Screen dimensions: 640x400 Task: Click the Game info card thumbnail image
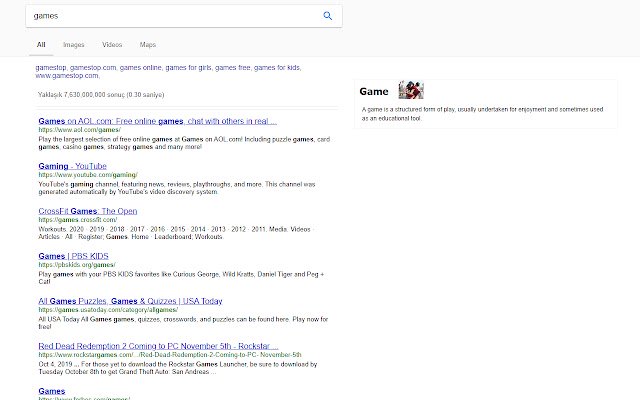click(x=411, y=90)
